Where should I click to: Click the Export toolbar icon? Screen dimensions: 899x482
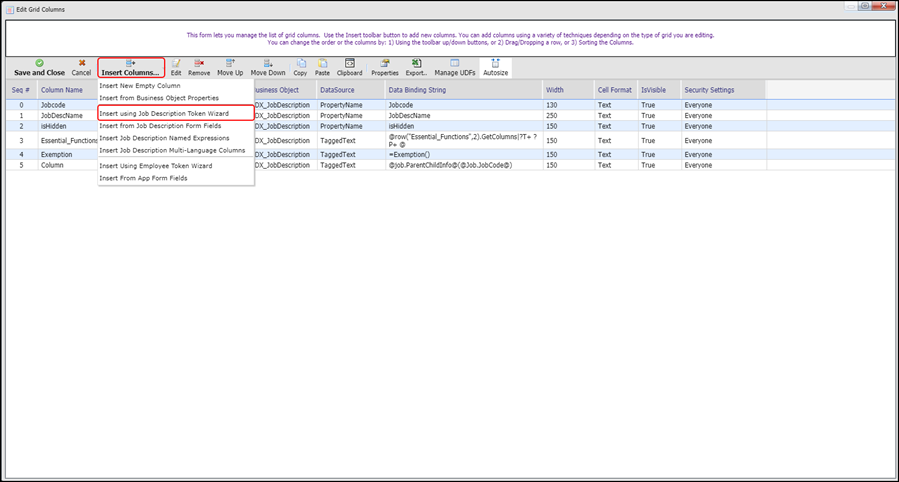[x=416, y=68]
